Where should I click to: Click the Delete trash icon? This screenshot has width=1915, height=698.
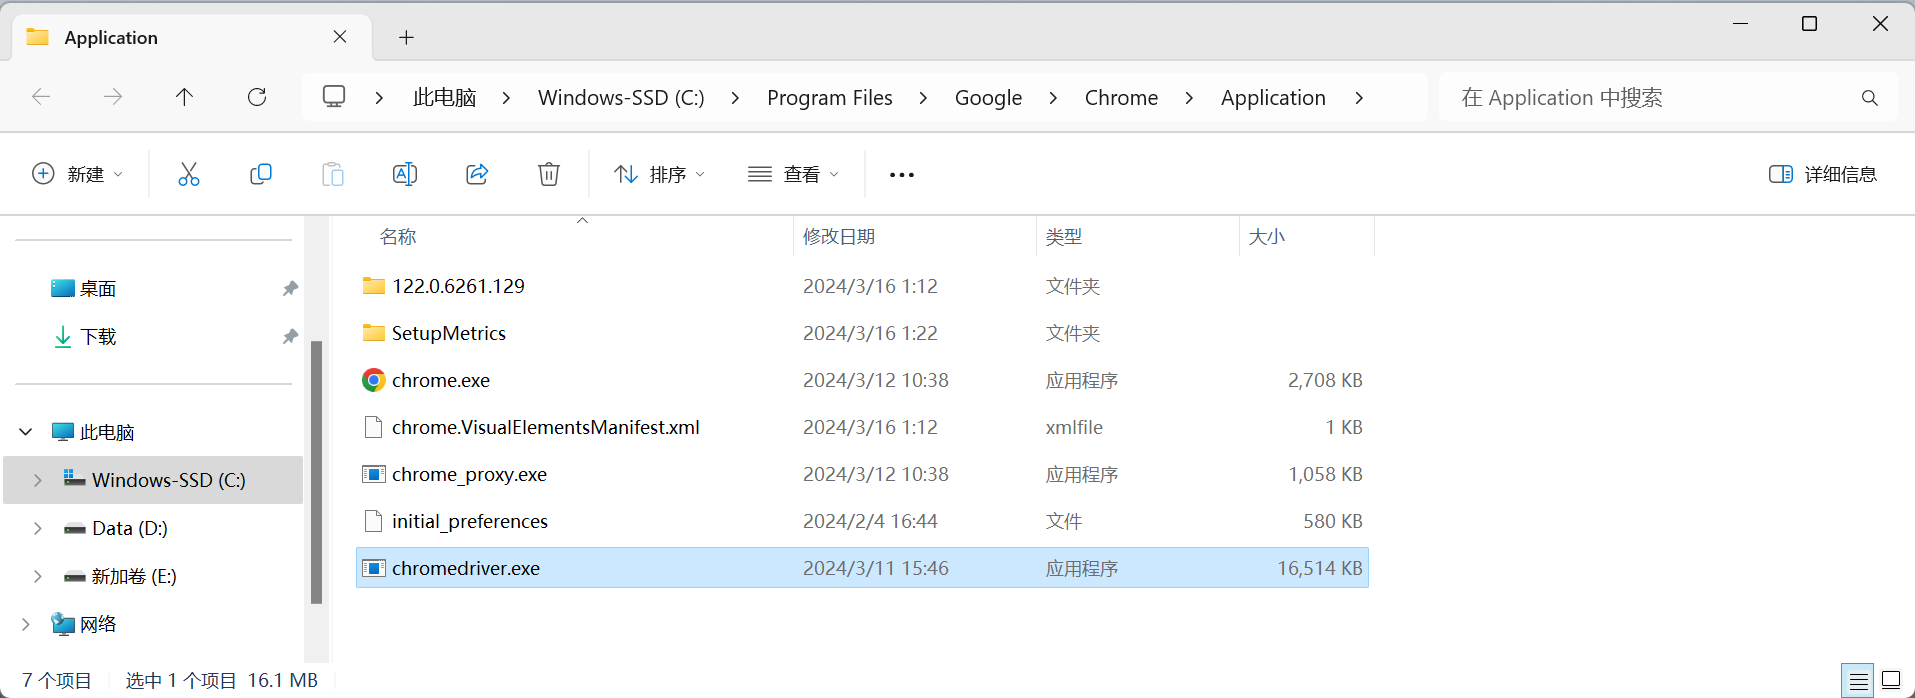[x=549, y=174]
